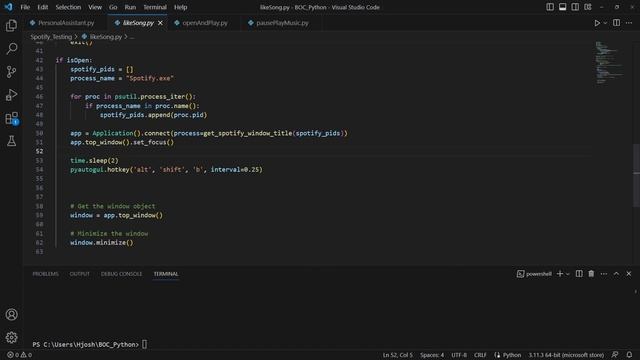Switch to pausePlayMusic.py tab
640x360 pixels.
pyautogui.click(x=282, y=23)
